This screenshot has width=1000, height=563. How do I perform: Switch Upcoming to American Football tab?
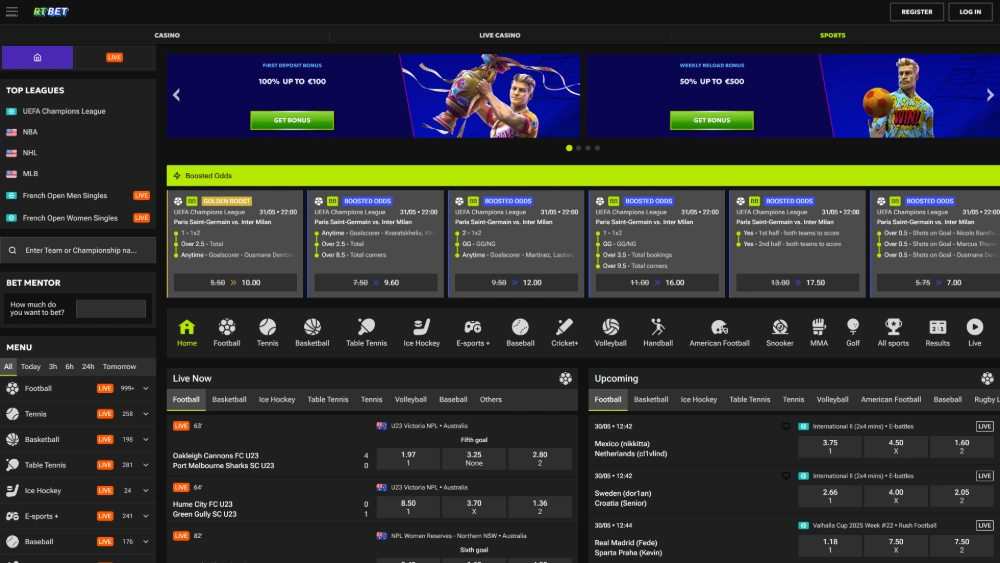coord(890,400)
